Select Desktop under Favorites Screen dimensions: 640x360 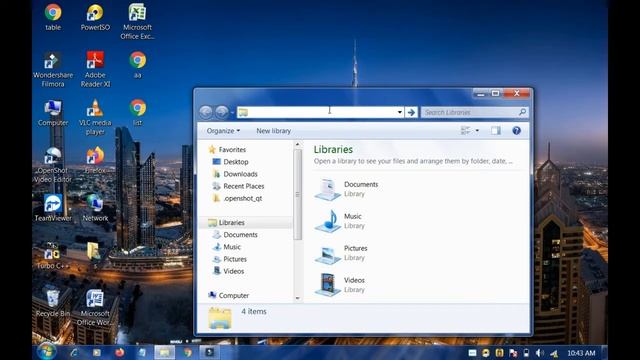(x=231, y=162)
